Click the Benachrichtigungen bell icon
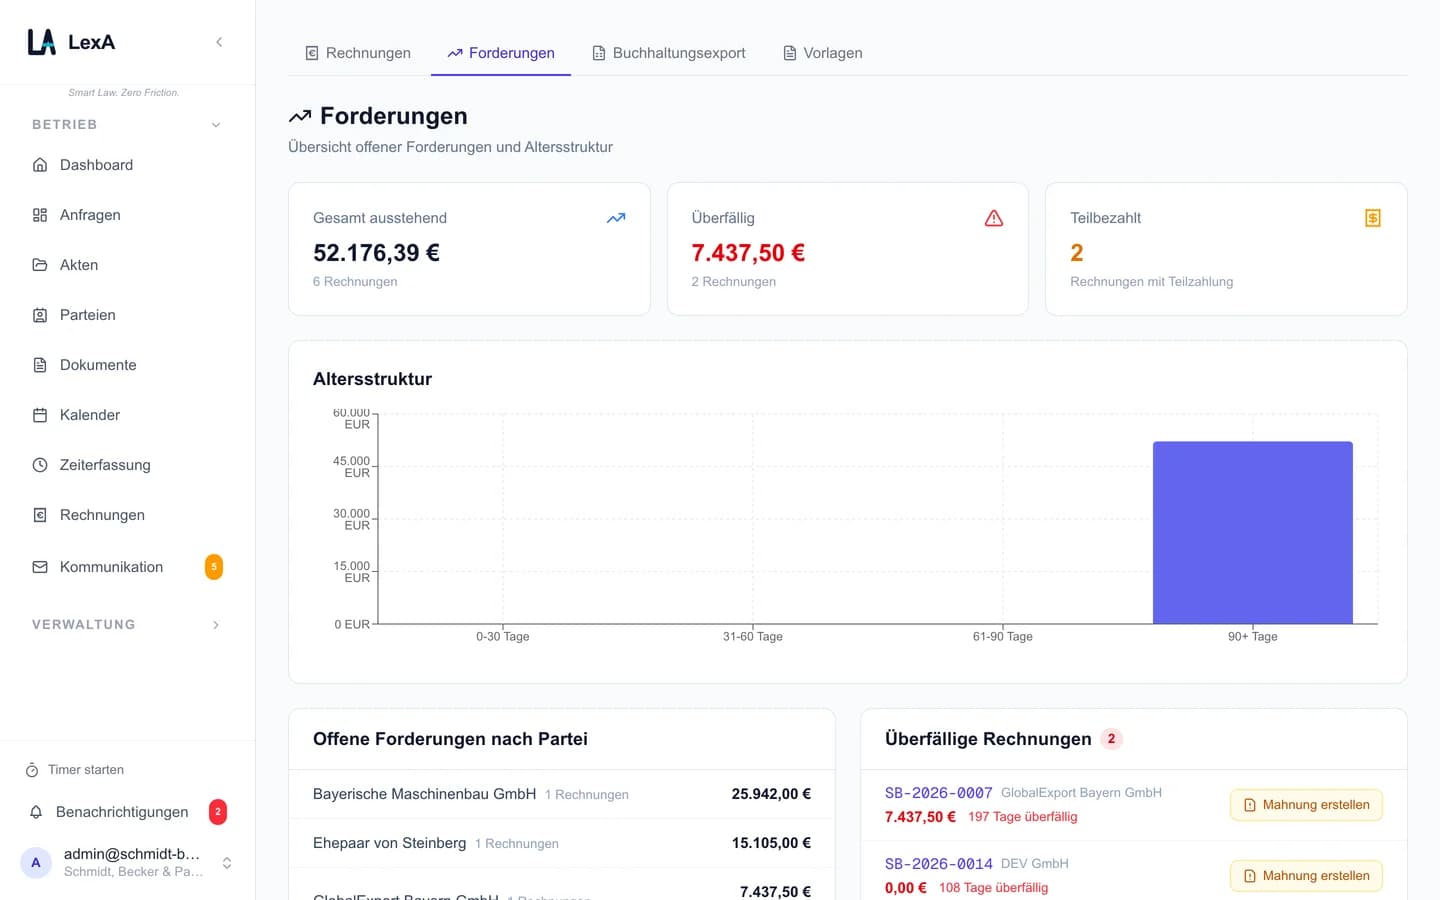Viewport: 1440px width, 900px height. (x=36, y=812)
